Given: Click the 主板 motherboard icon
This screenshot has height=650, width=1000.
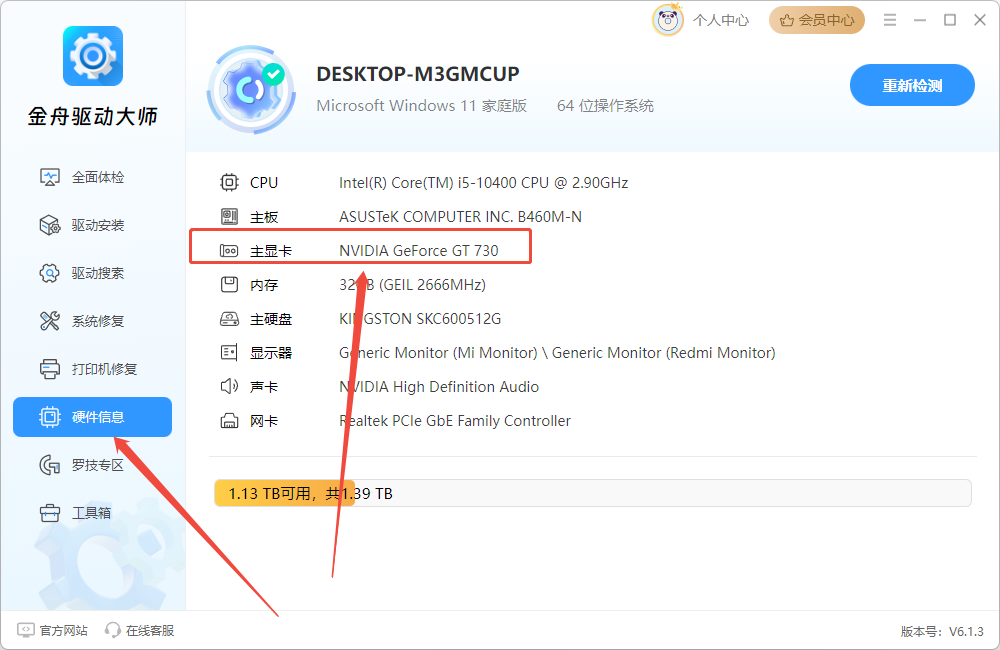Looking at the screenshot, I should tap(229, 217).
